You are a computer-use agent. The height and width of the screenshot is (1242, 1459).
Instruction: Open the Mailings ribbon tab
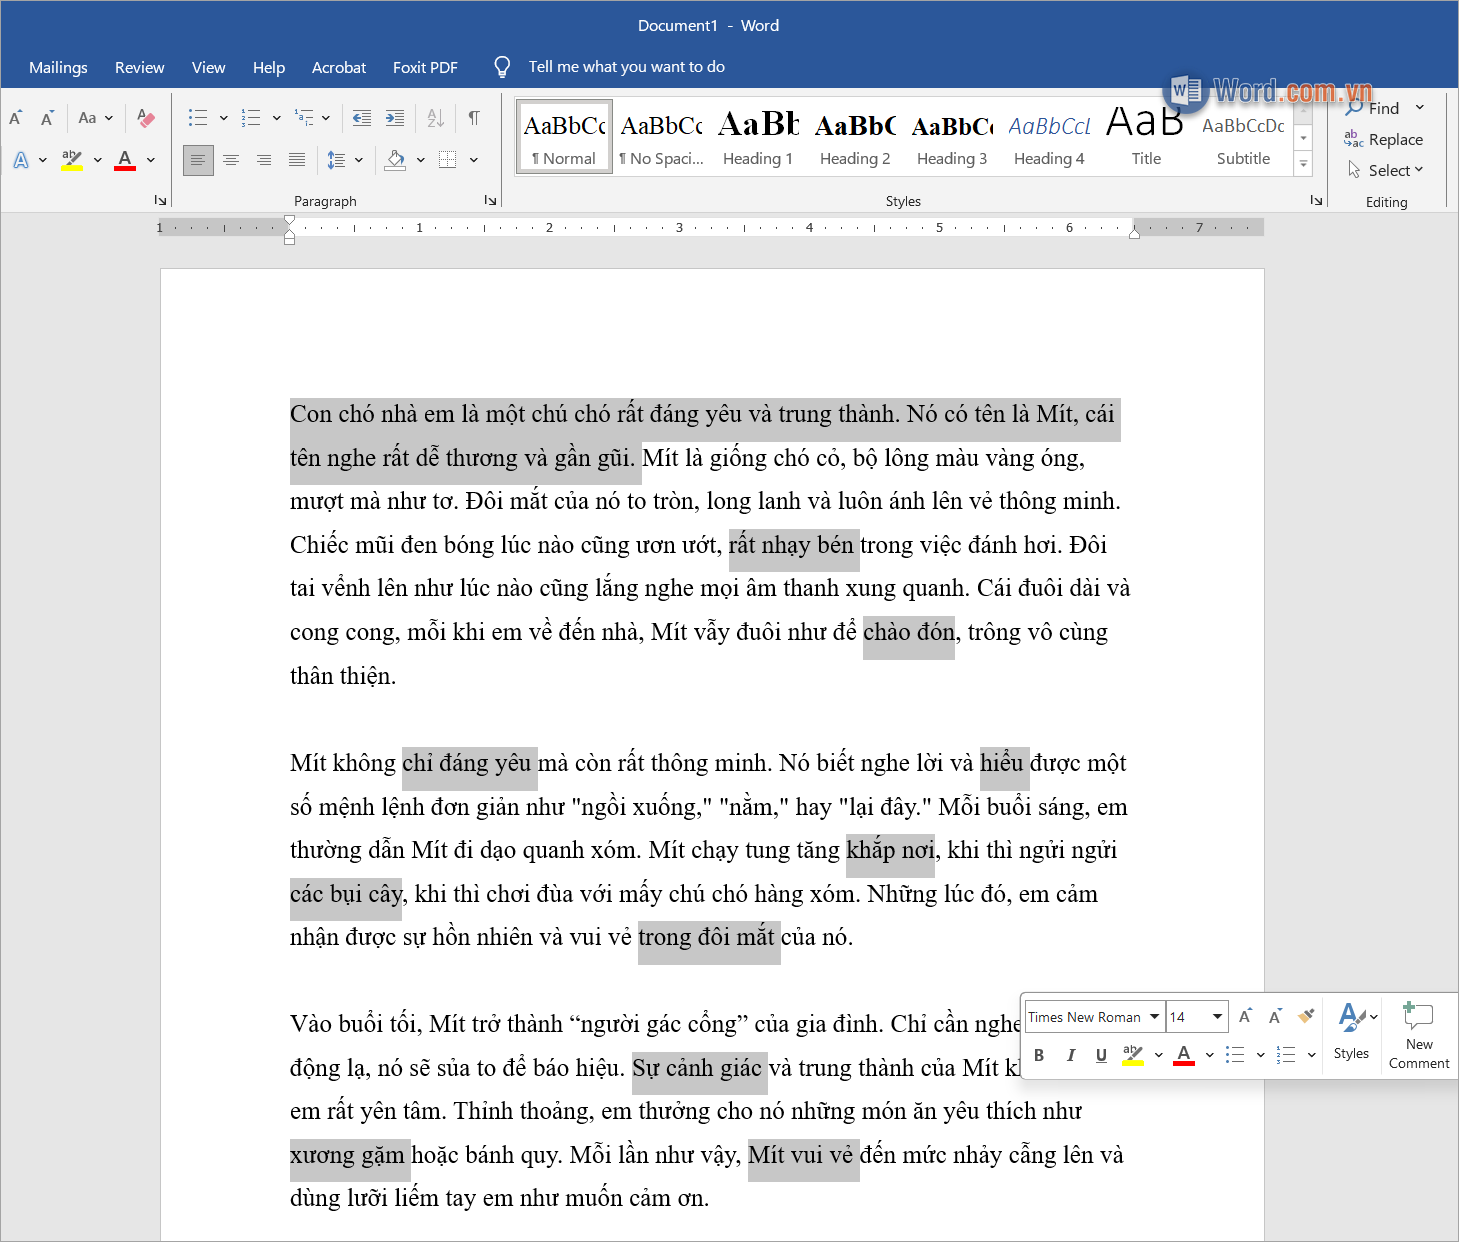pos(57,67)
